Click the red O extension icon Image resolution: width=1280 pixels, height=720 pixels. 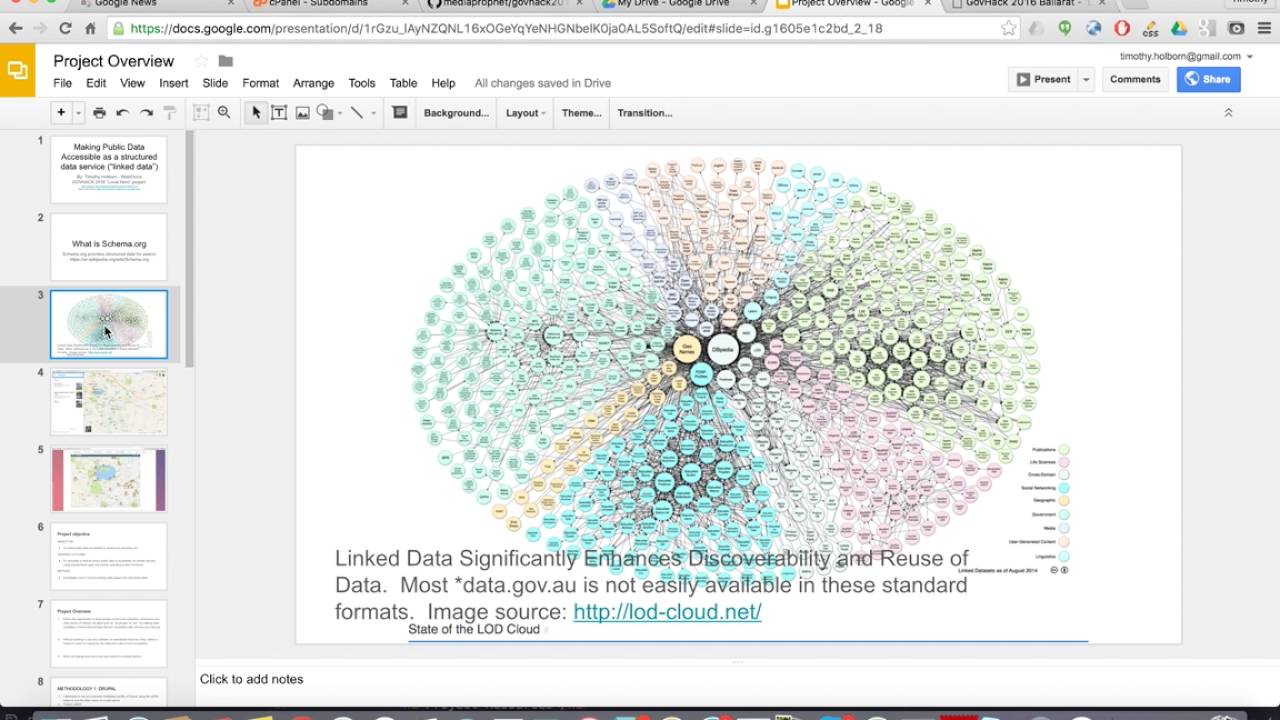point(1122,29)
